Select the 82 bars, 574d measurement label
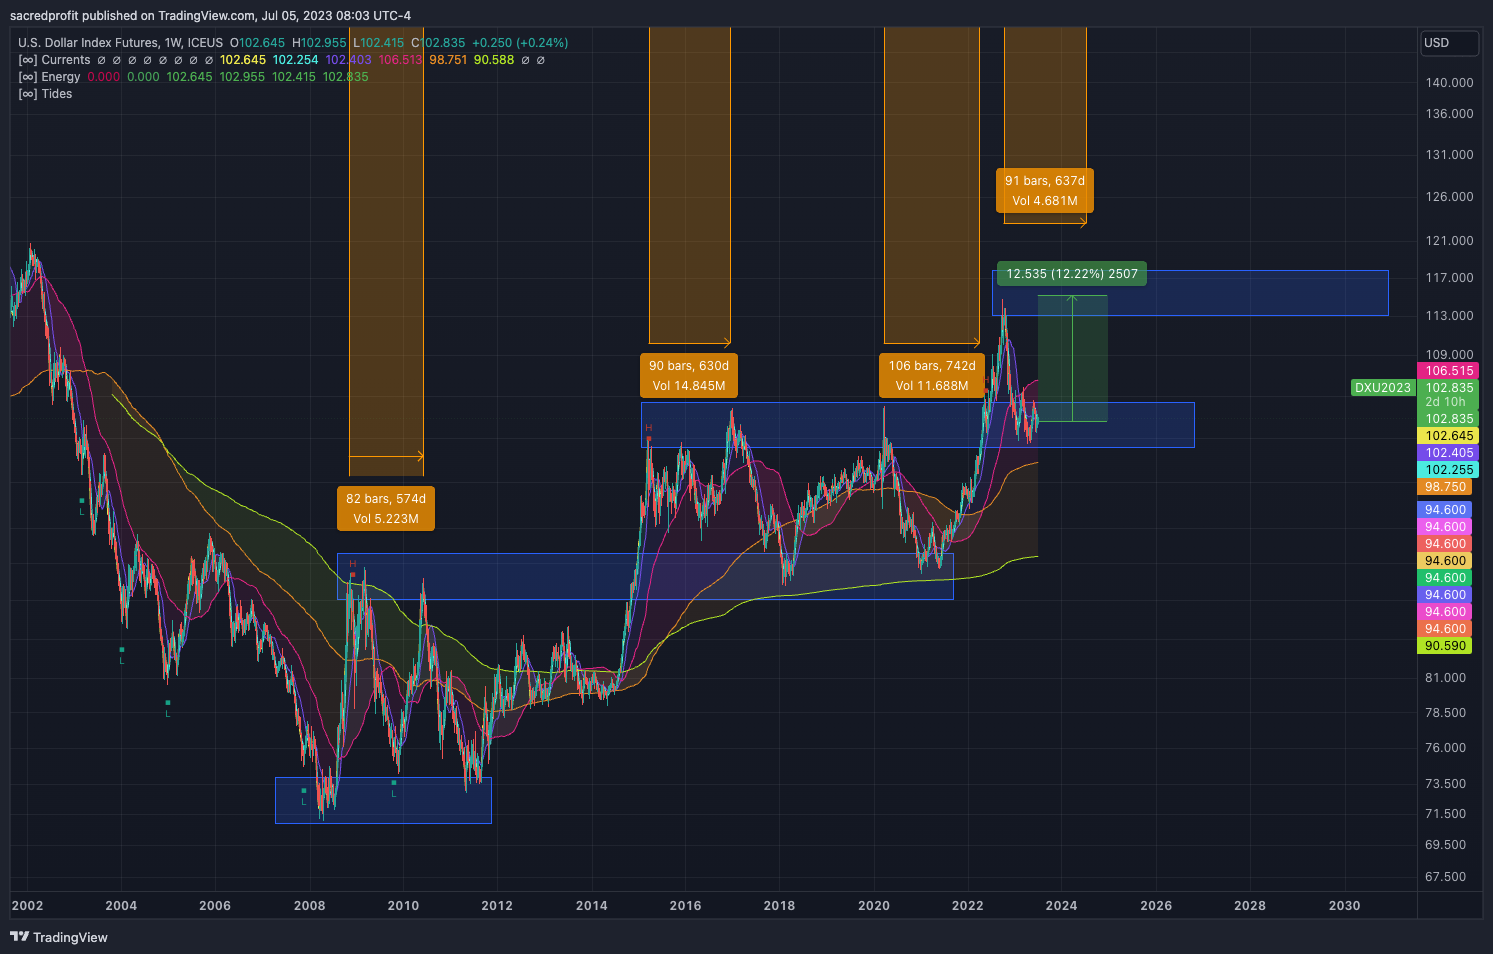The height and width of the screenshot is (954, 1493). pos(386,509)
